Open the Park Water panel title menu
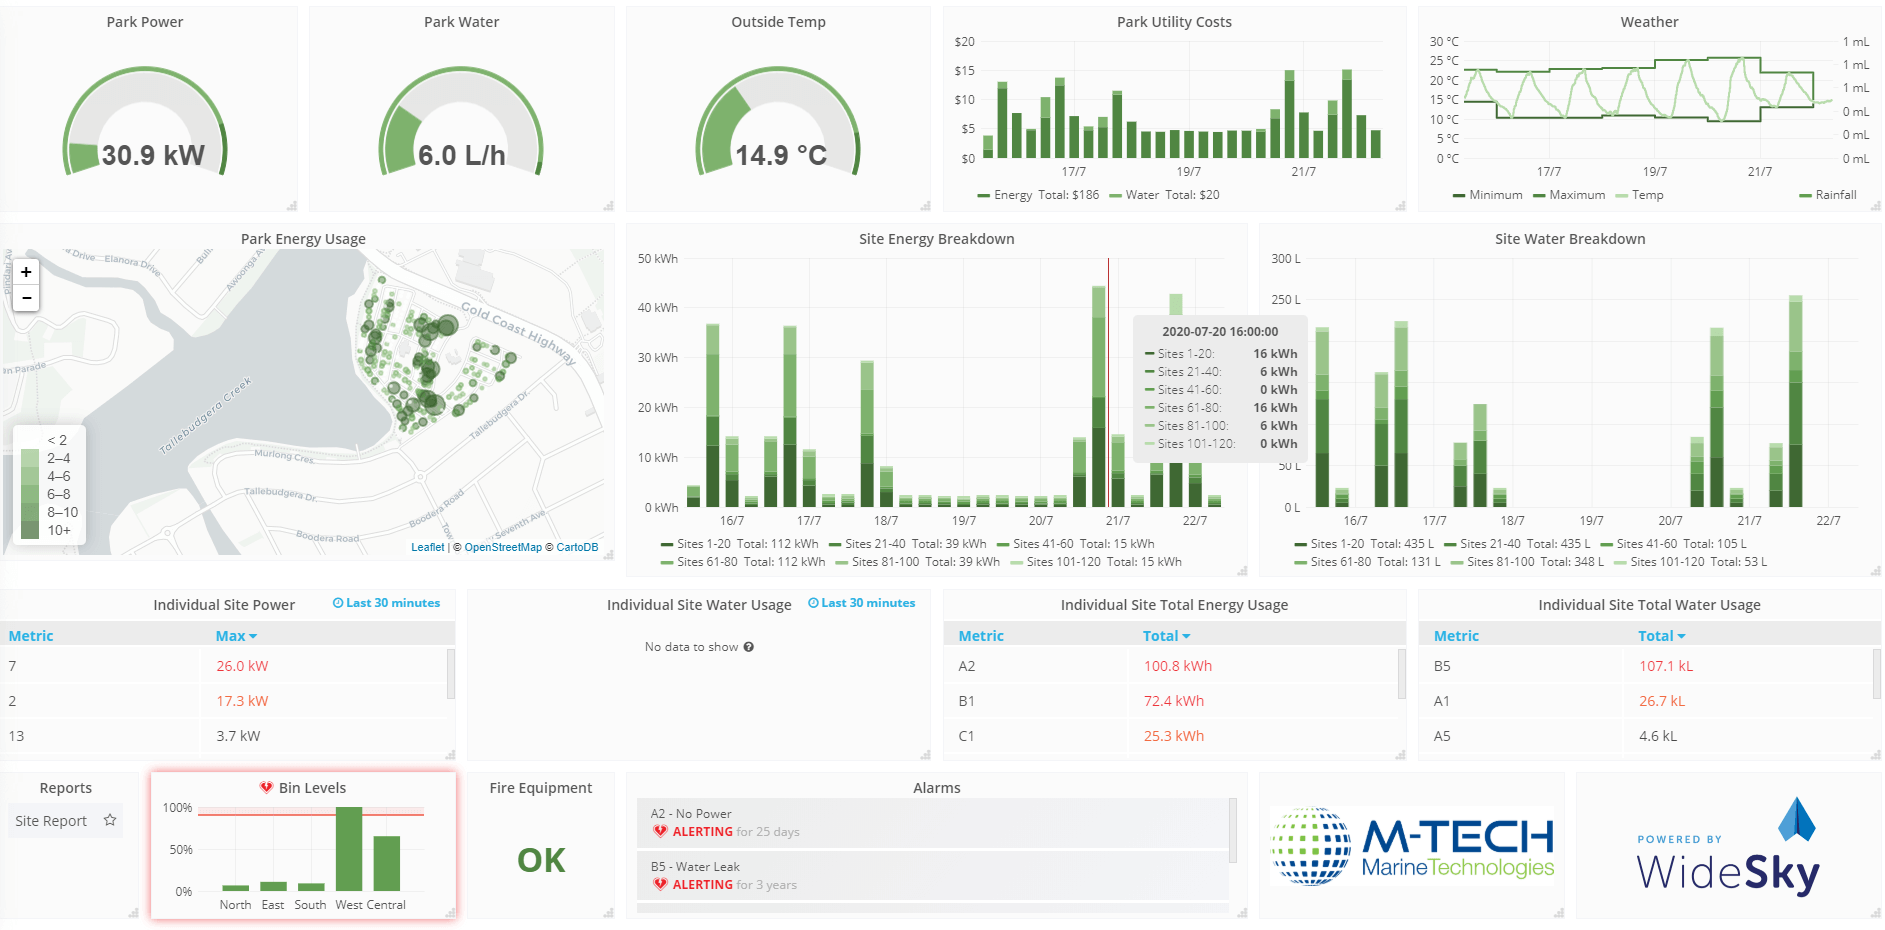This screenshot has width=1885, height=930. [461, 22]
